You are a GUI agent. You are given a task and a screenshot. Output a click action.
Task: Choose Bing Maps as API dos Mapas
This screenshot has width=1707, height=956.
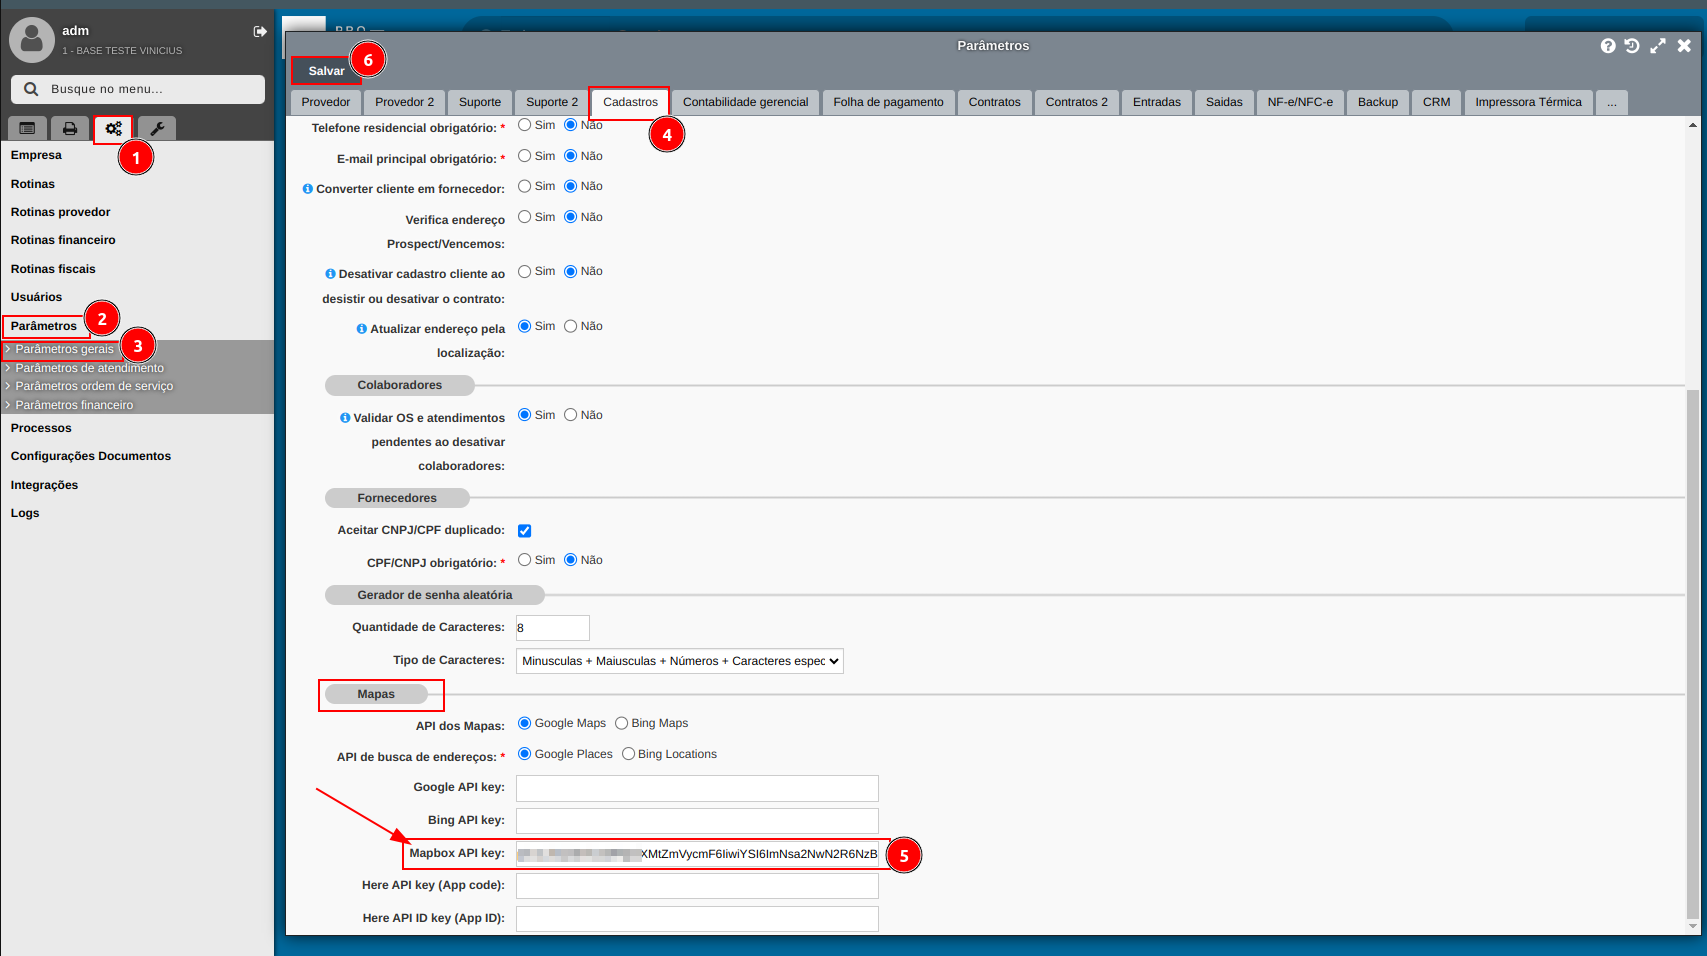[x=621, y=723]
